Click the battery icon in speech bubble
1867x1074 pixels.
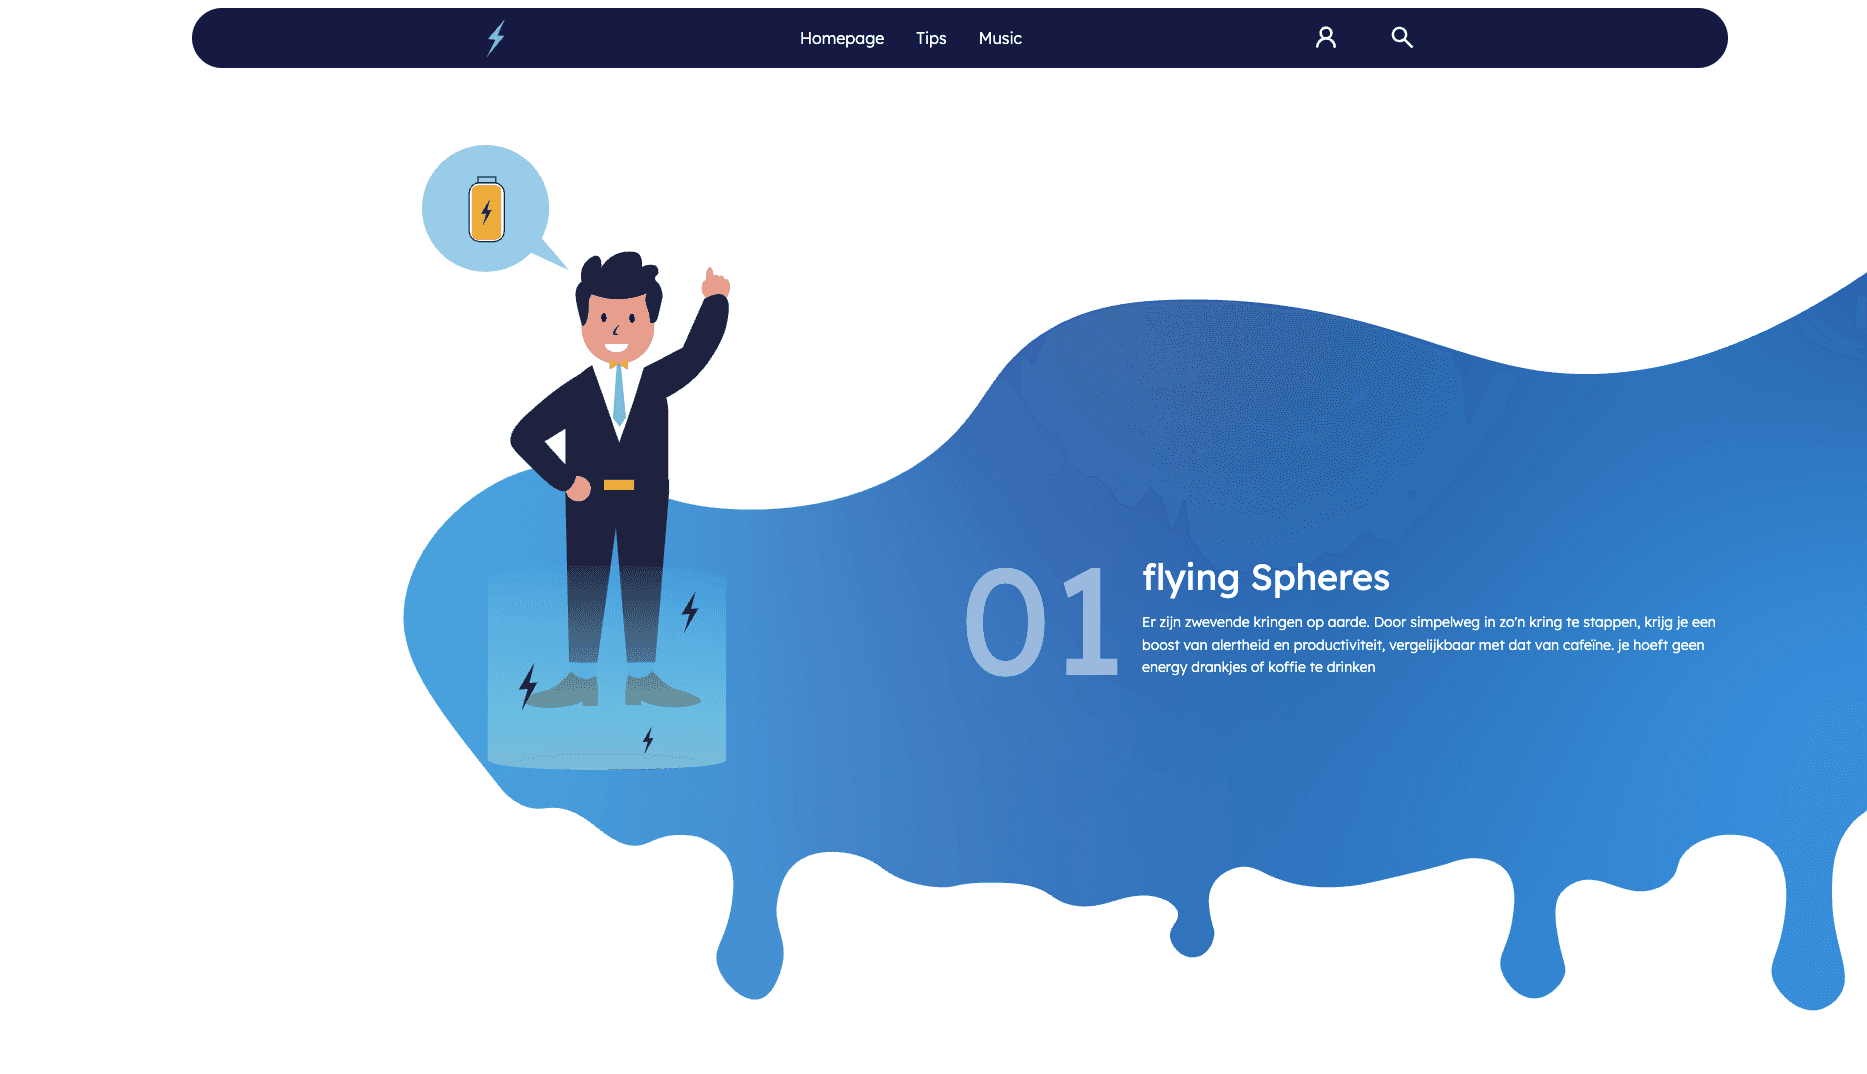click(x=487, y=209)
